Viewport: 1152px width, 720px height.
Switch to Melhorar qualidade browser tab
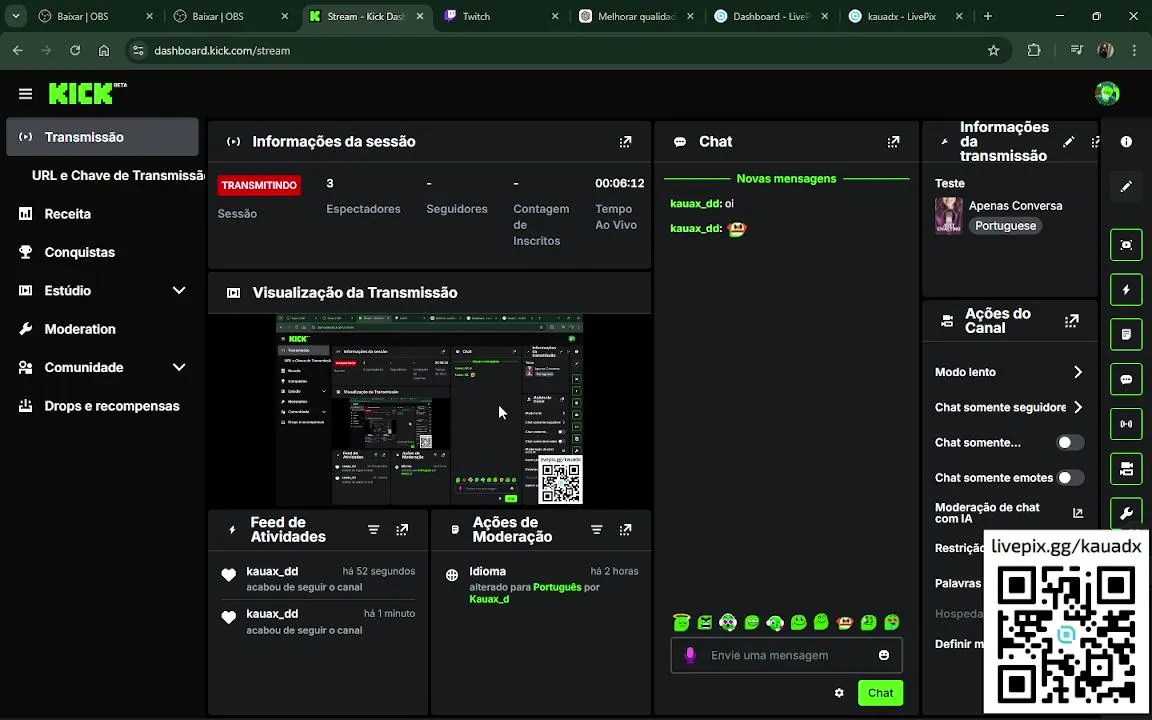pos(636,16)
